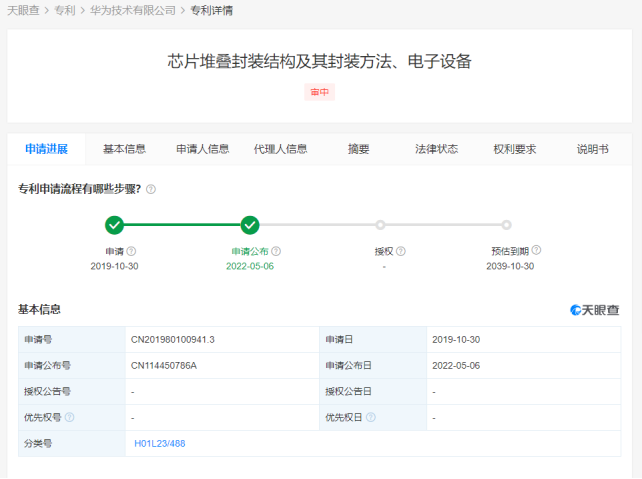Image resolution: width=642 pixels, height=479 pixels.
Task: Click the question icon next to 申请 step
Action: tap(131, 251)
